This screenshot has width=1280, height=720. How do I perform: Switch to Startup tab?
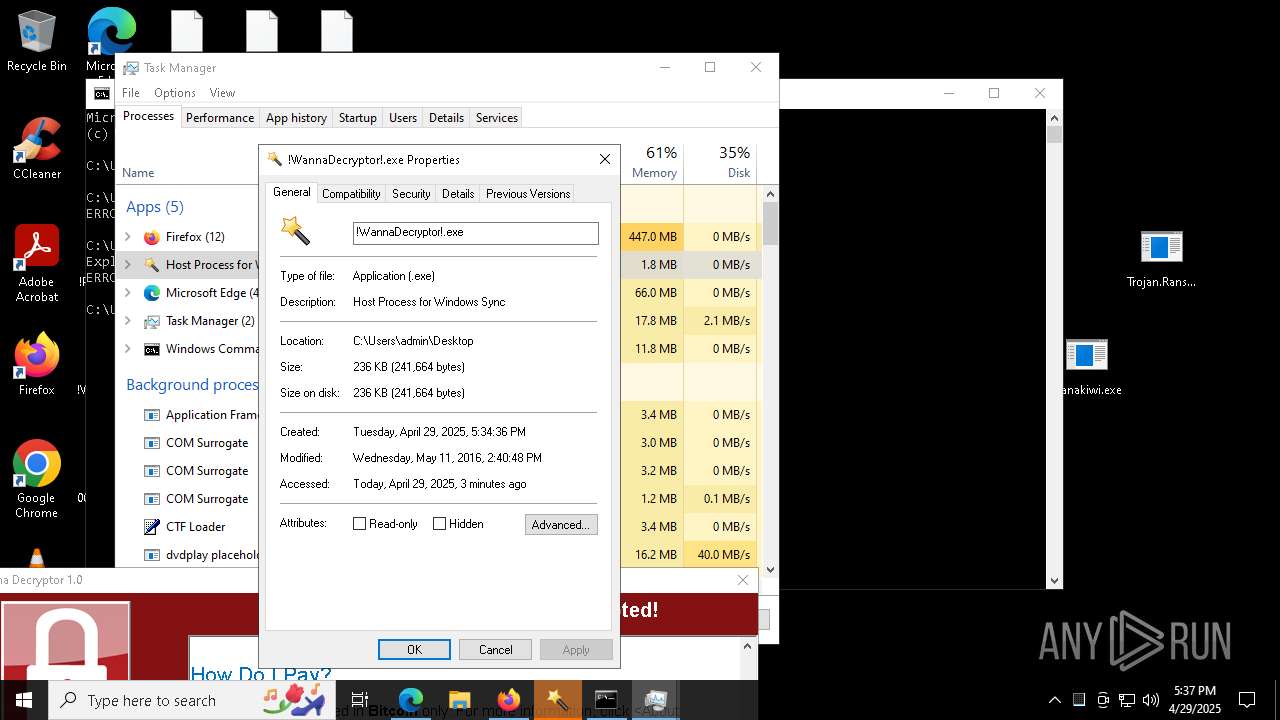357,118
